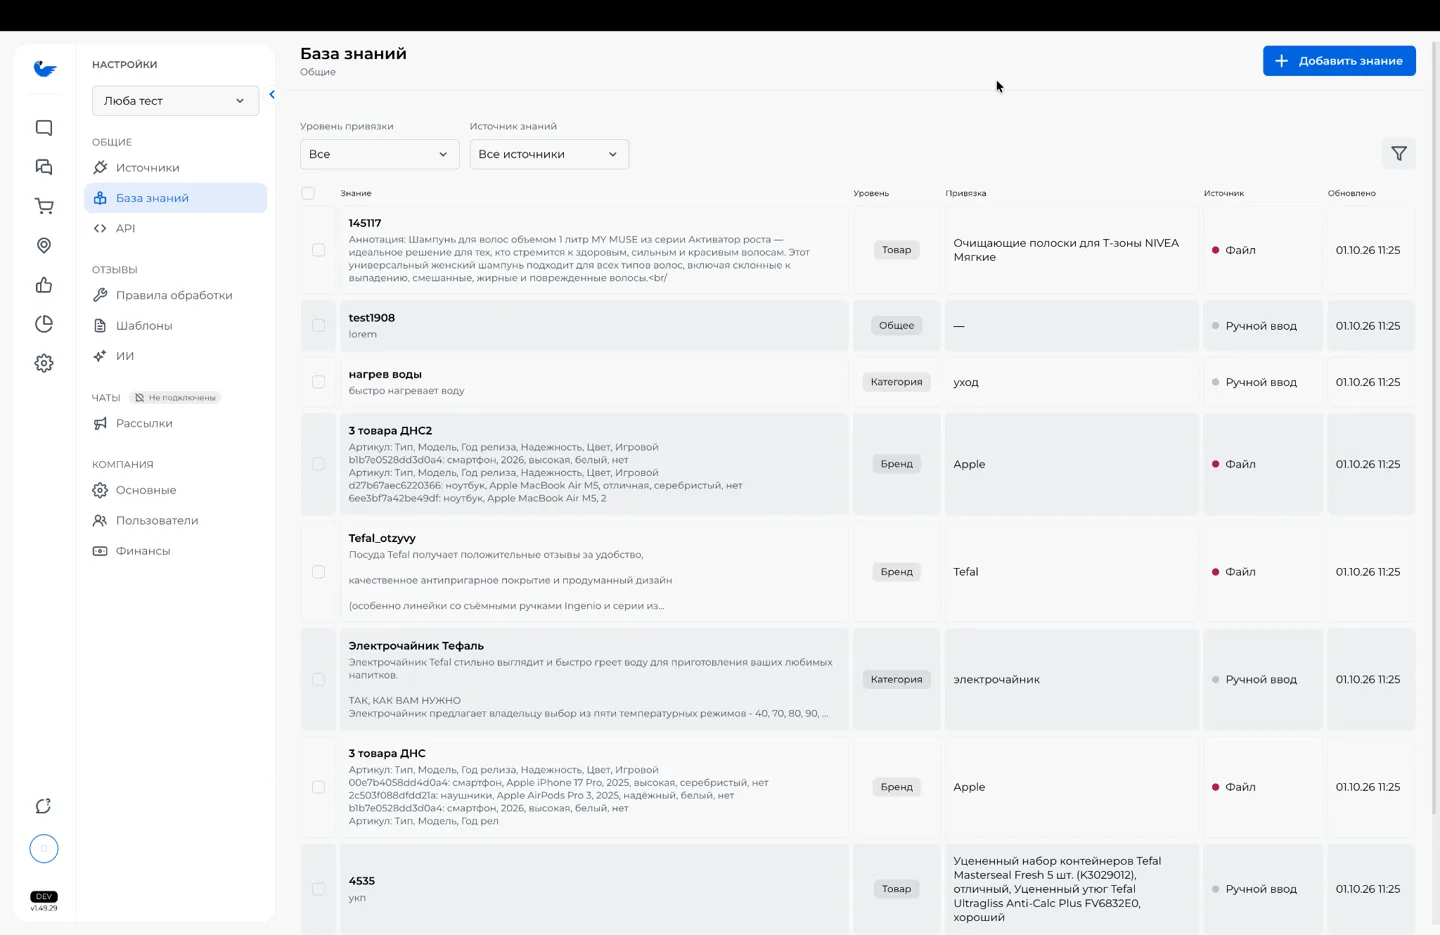The height and width of the screenshot is (935, 1440).
Task: Open the Люба тест account selector
Action: coord(175,101)
